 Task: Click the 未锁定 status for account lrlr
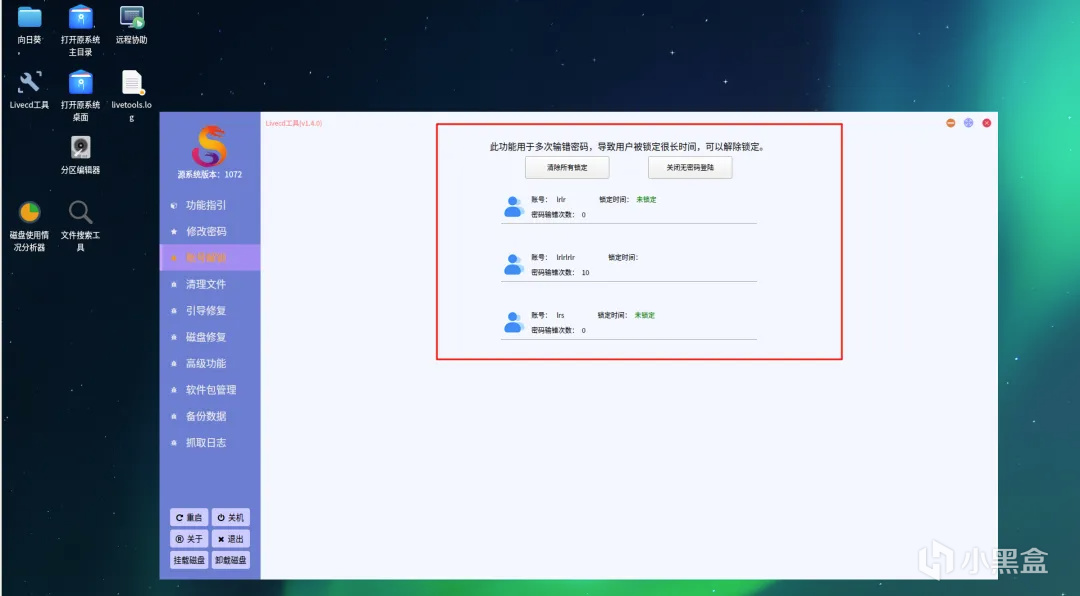tap(646, 200)
